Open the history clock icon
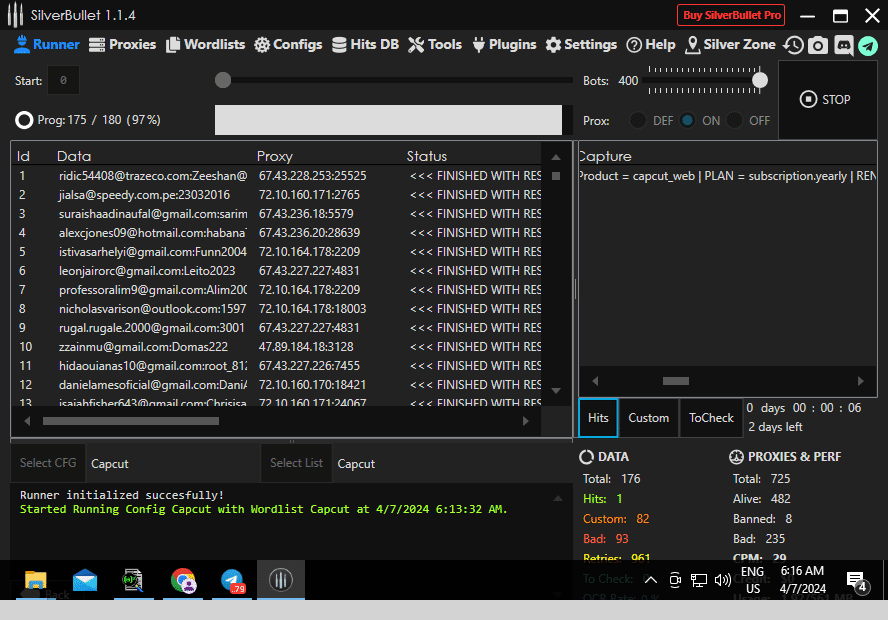Image resolution: width=888 pixels, height=620 pixels. (x=793, y=45)
